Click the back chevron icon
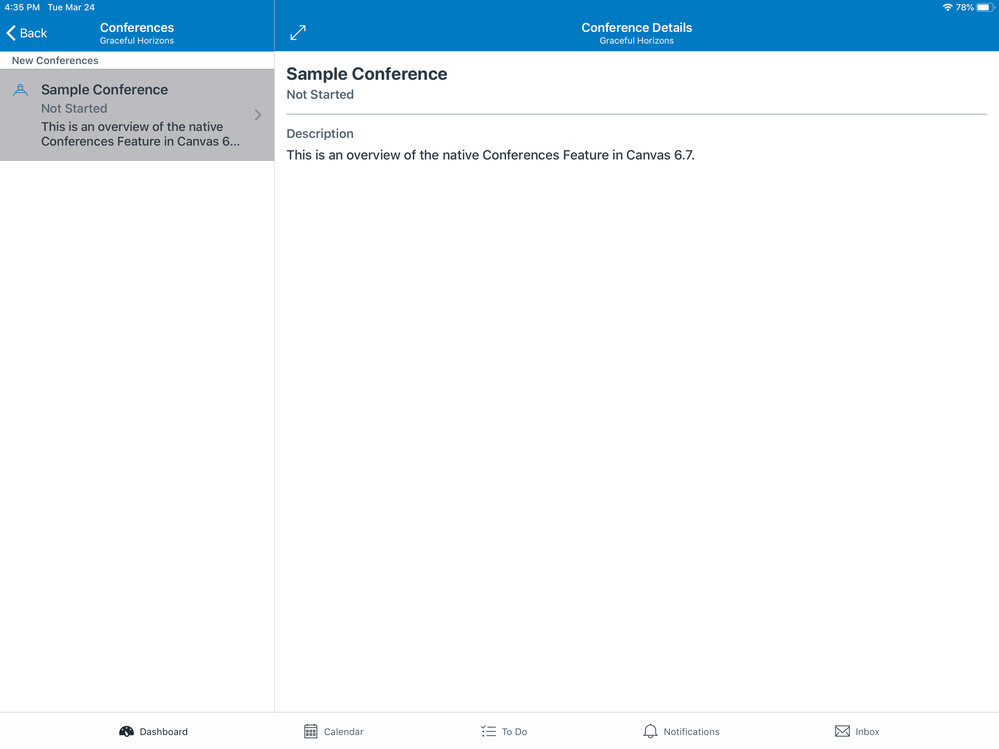 pos(10,32)
